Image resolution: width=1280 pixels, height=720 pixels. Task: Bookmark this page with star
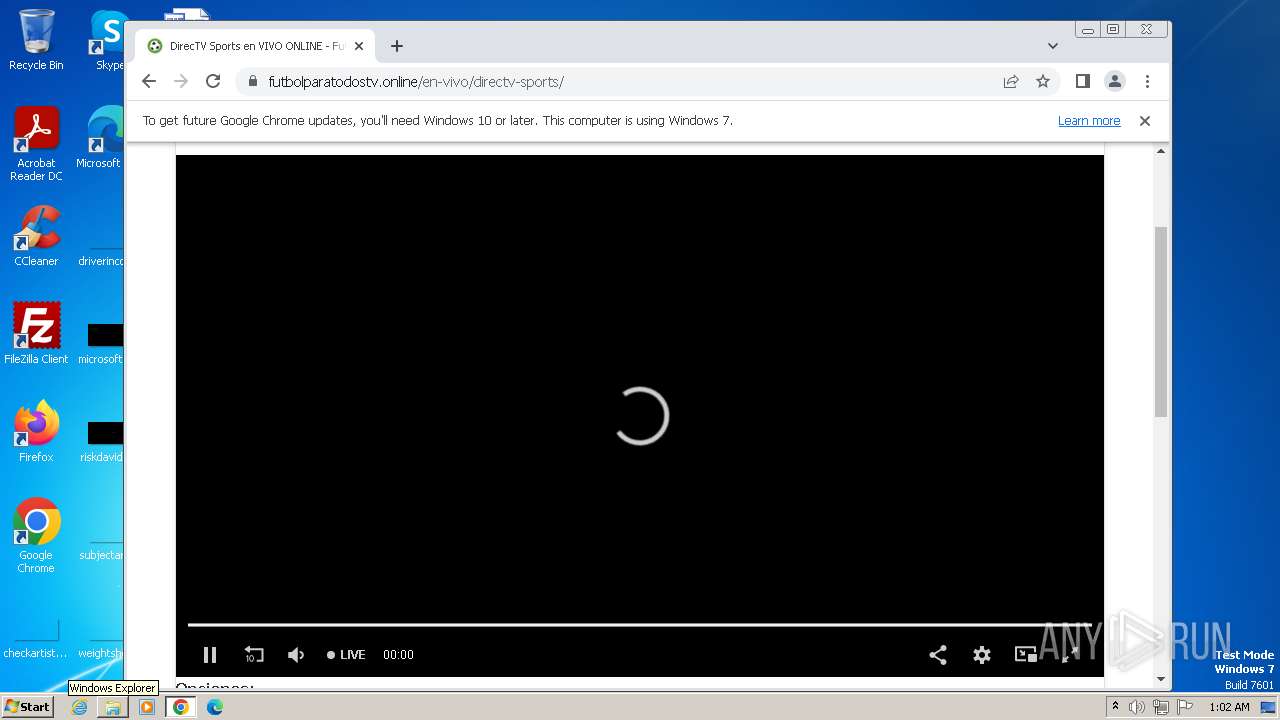pyautogui.click(x=1043, y=81)
